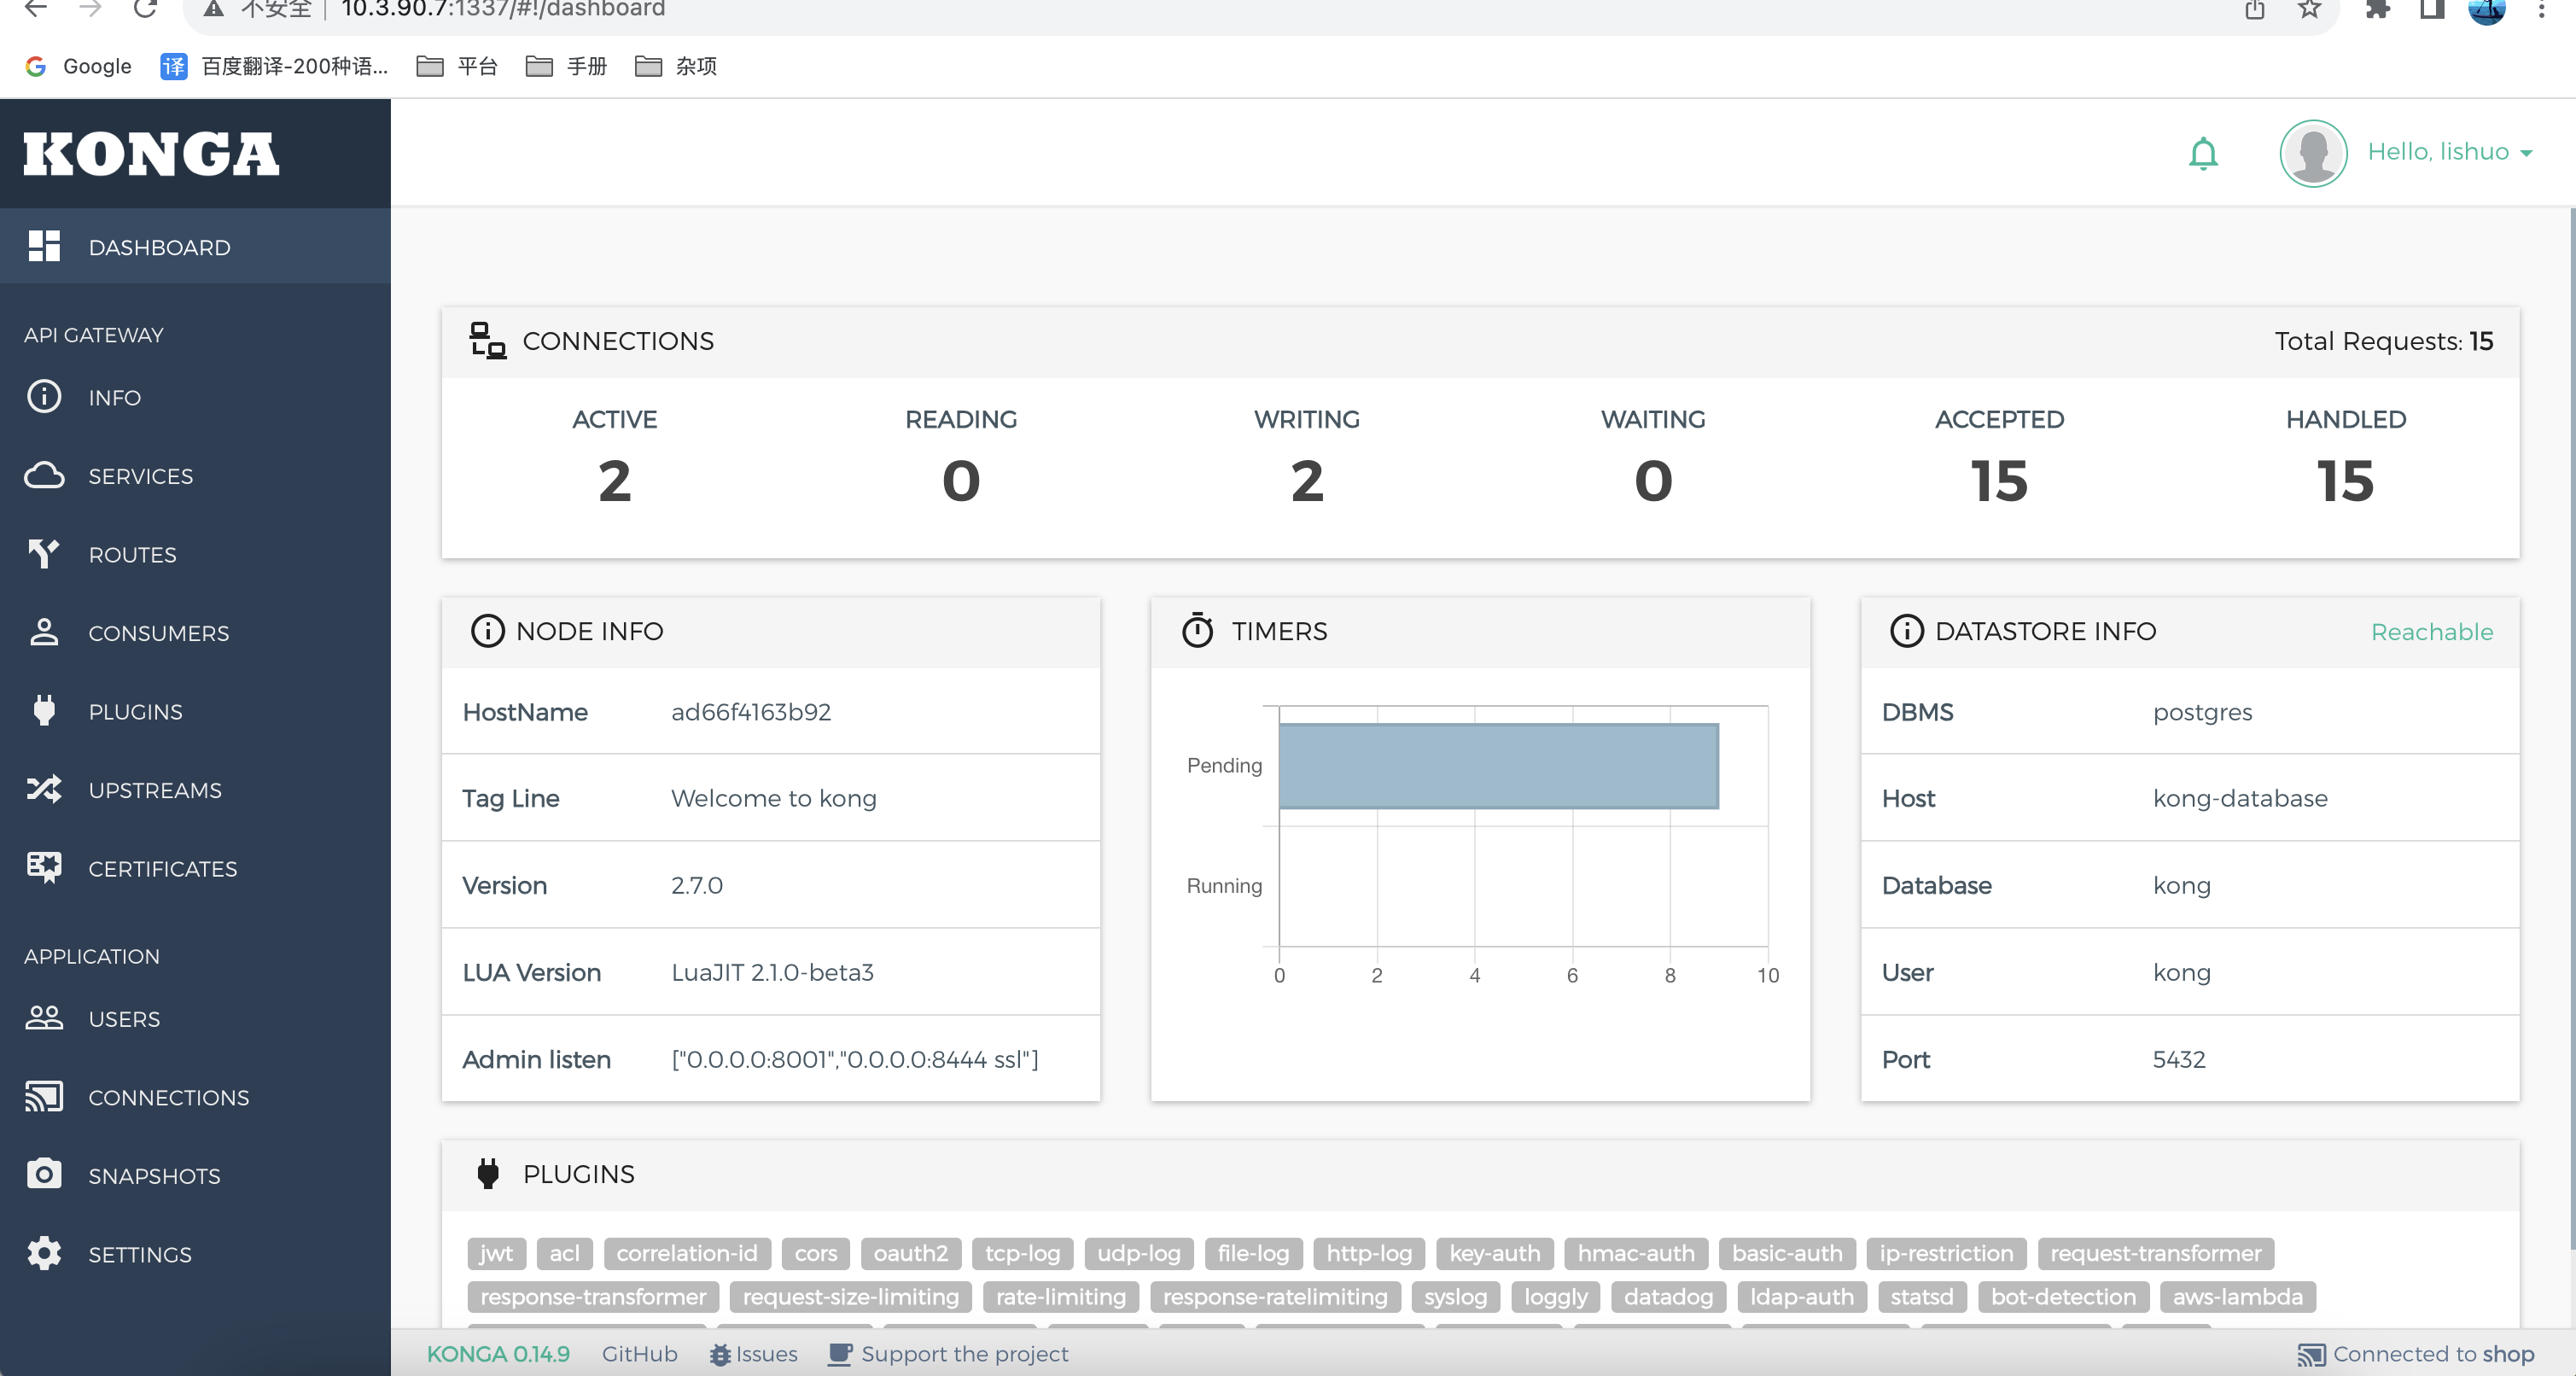Click the GitHub link in footer
2576x1376 pixels.
tap(643, 1354)
